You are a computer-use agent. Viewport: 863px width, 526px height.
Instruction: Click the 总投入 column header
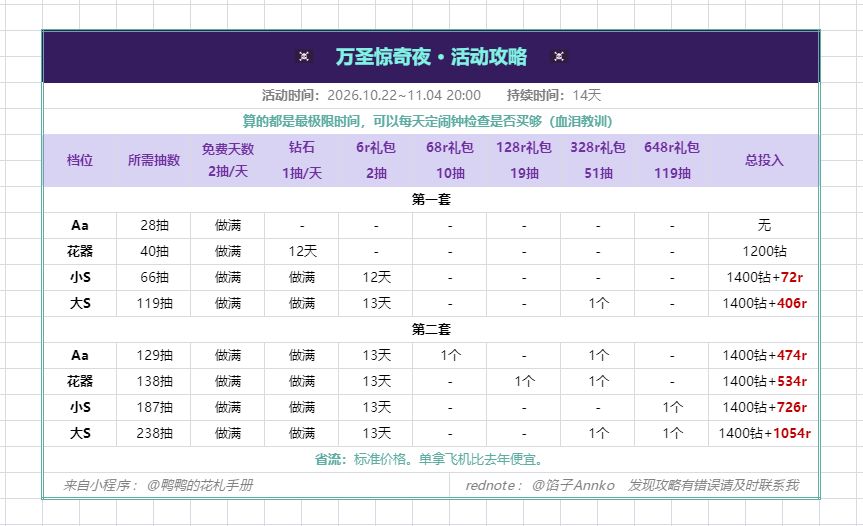pos(764,160)
